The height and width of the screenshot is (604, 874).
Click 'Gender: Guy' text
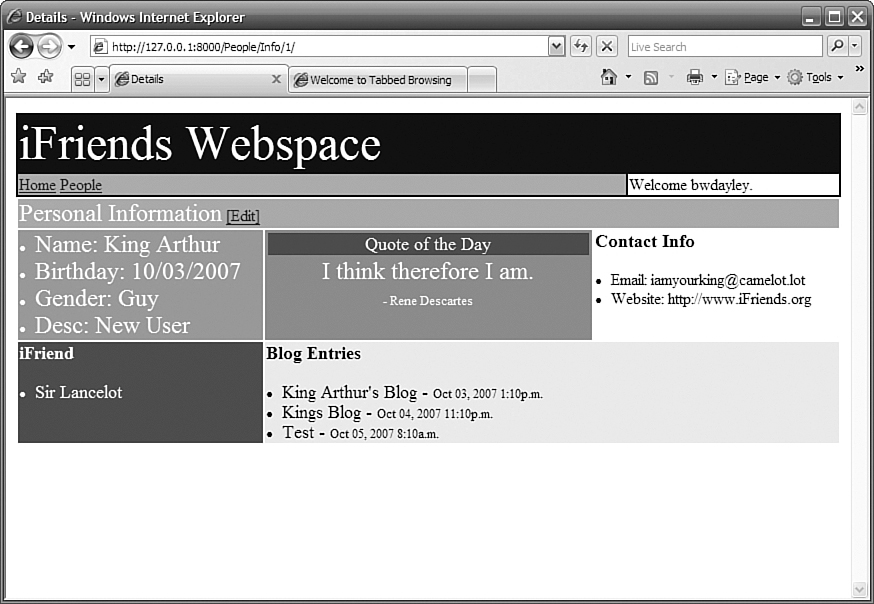click(x=96, y=299)
